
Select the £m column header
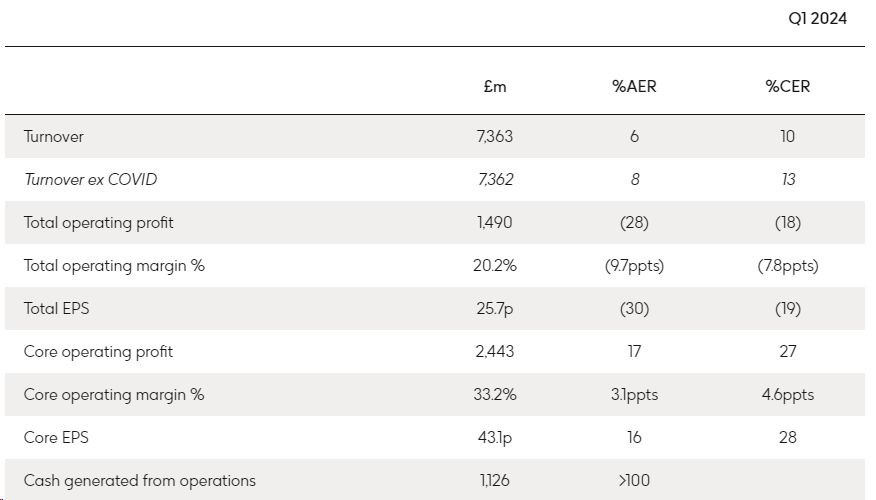[x=494, y=86]
